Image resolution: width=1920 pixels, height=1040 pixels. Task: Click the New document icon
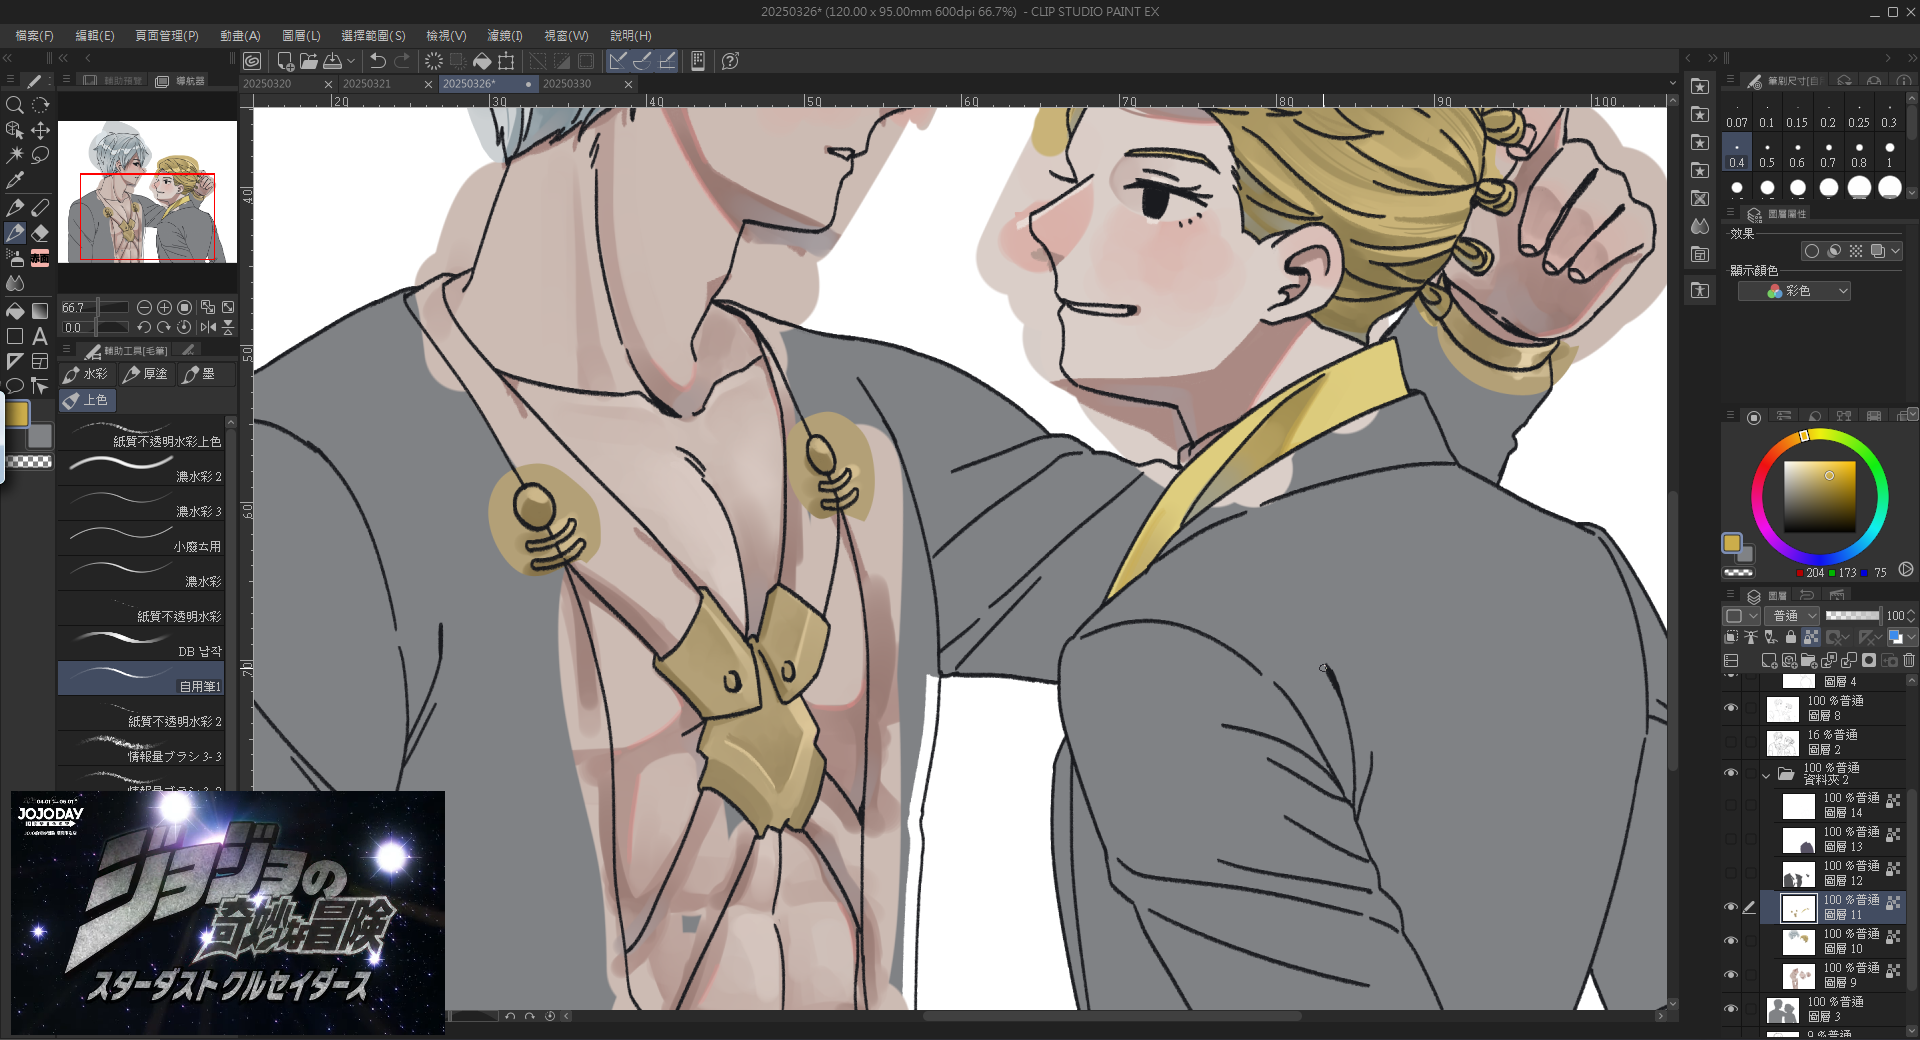point(285,61)
